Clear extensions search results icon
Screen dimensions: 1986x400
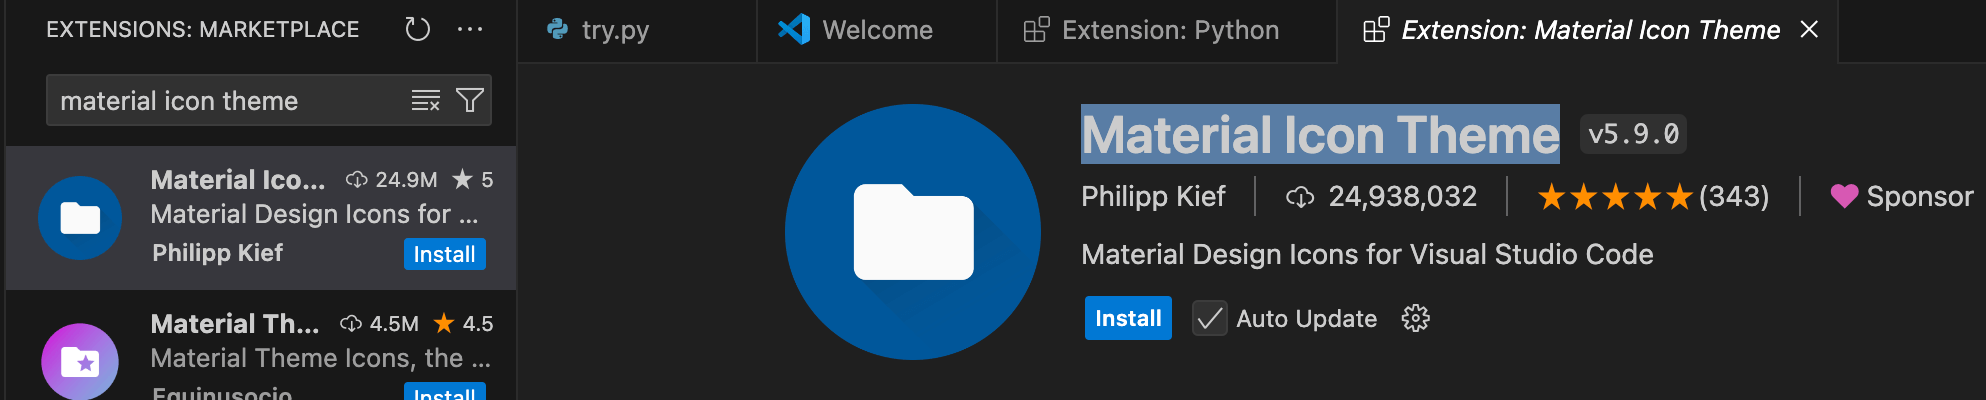[425, 100]
